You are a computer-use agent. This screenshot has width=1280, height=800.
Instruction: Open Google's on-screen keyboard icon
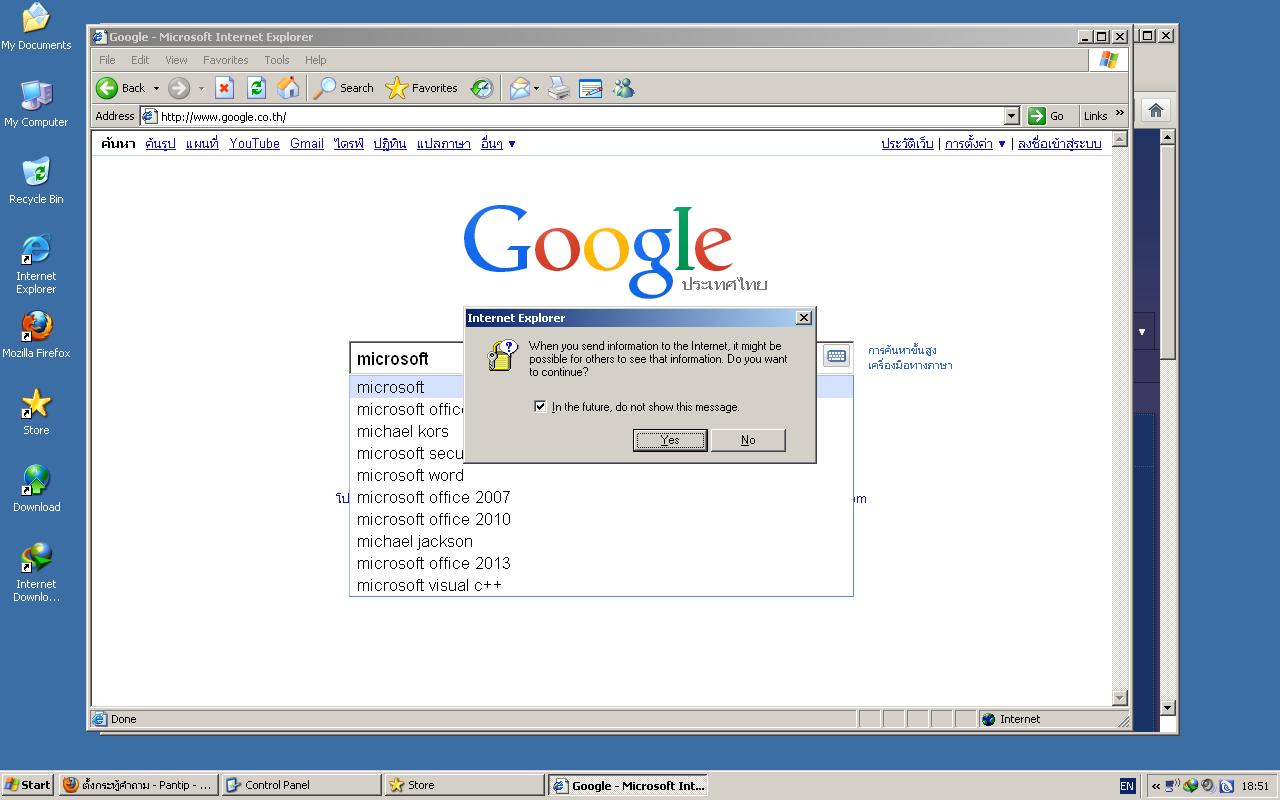point(837,355)
